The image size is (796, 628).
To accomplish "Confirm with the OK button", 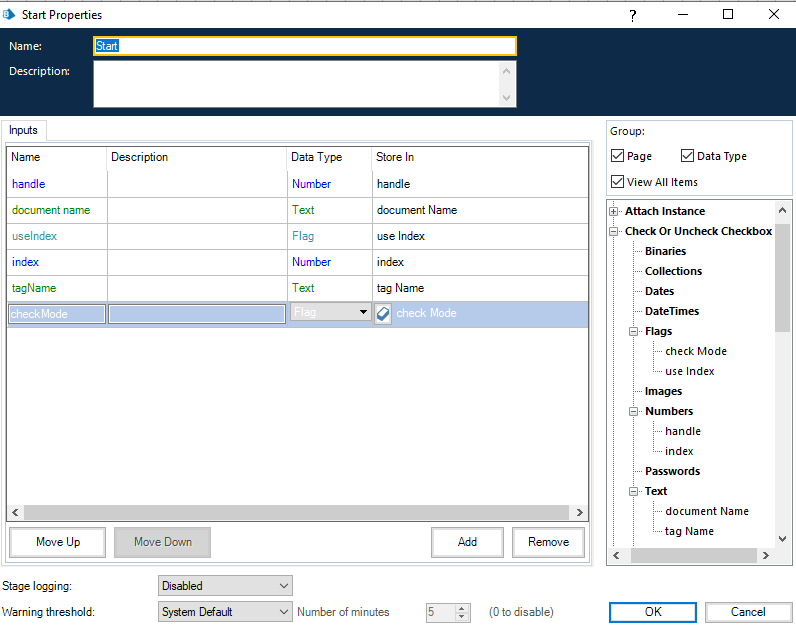I will [x=653, y=612].
